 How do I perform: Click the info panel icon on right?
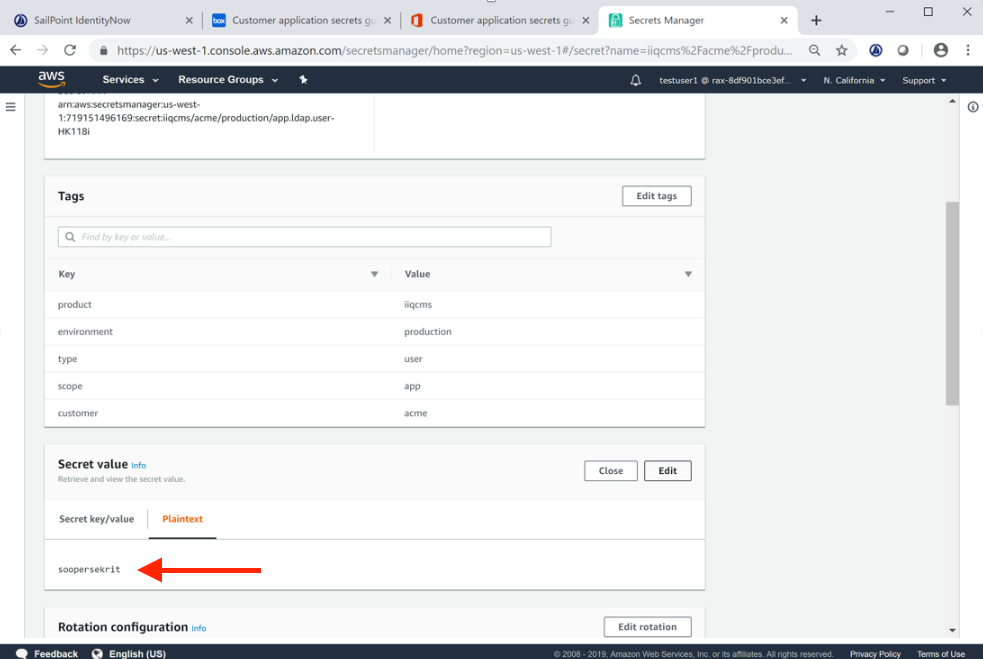tap(972, 107)
